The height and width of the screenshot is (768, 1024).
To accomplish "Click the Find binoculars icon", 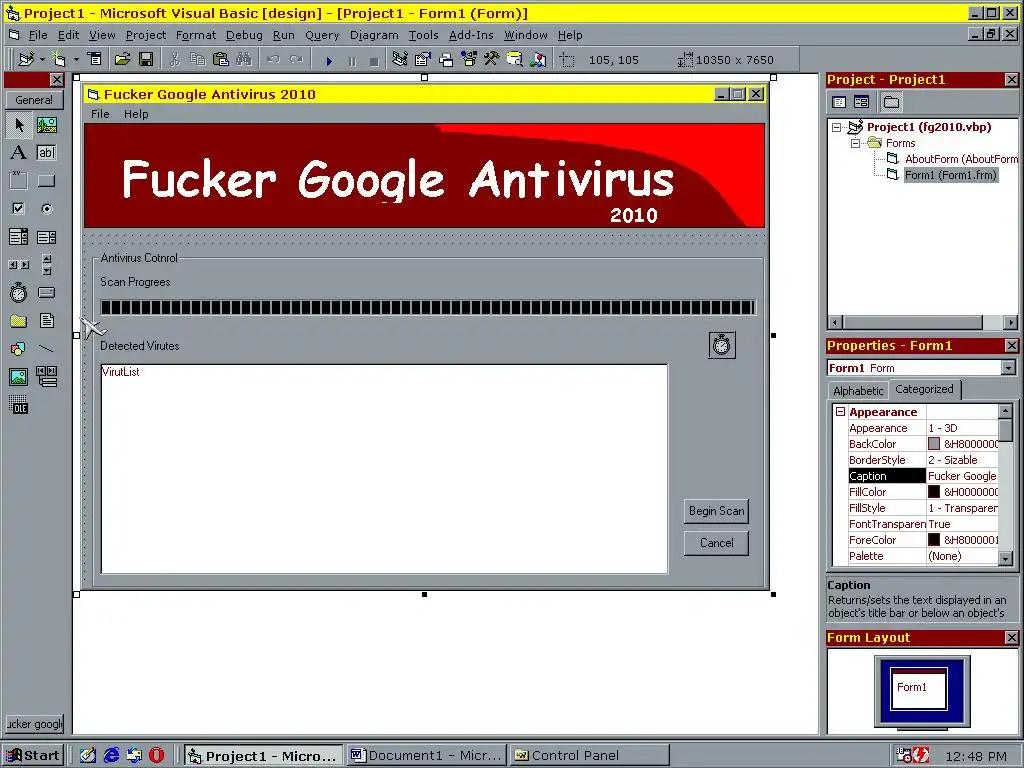I will (x=244, y=59).
